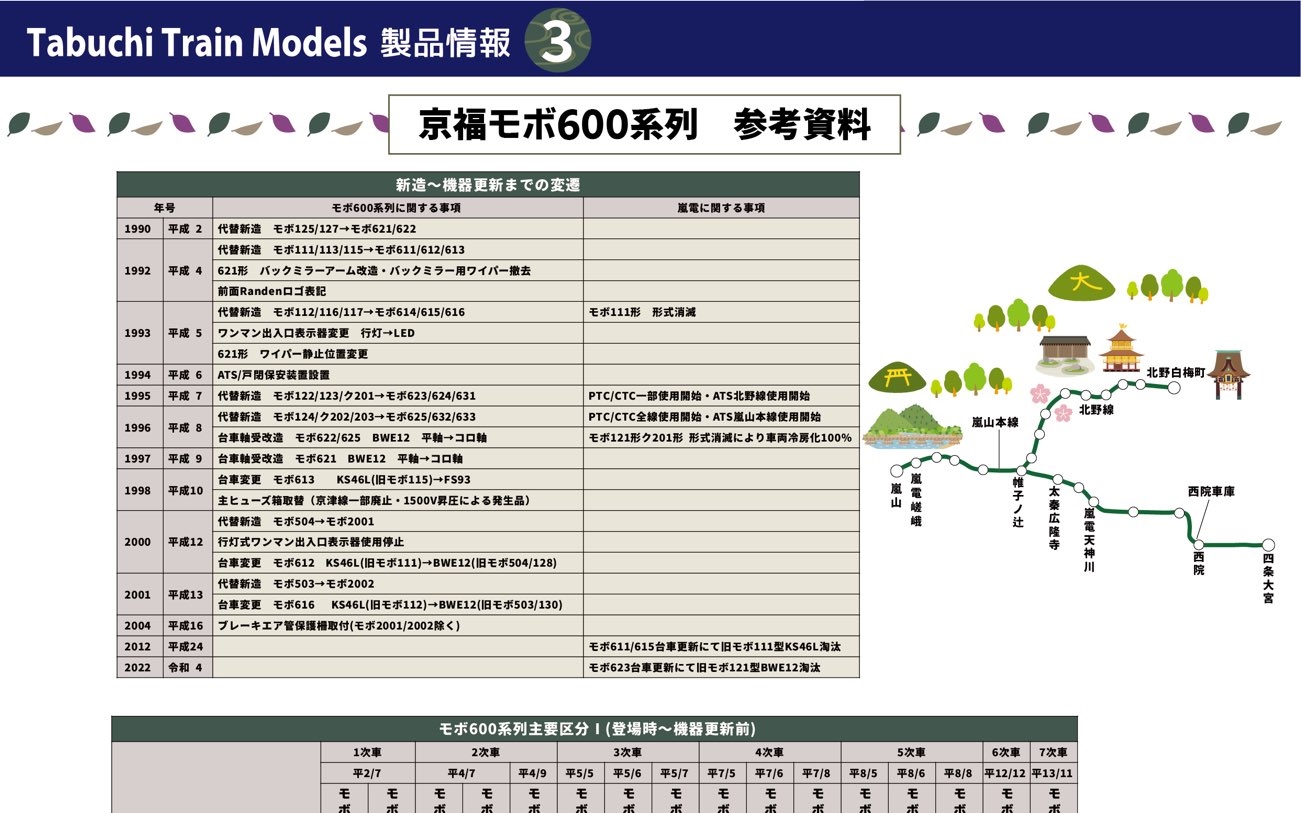Screen dimensions: 1301x813
Task: Click the ATS/戸閉保安装置設置 row
Action: tap(398, 375)
